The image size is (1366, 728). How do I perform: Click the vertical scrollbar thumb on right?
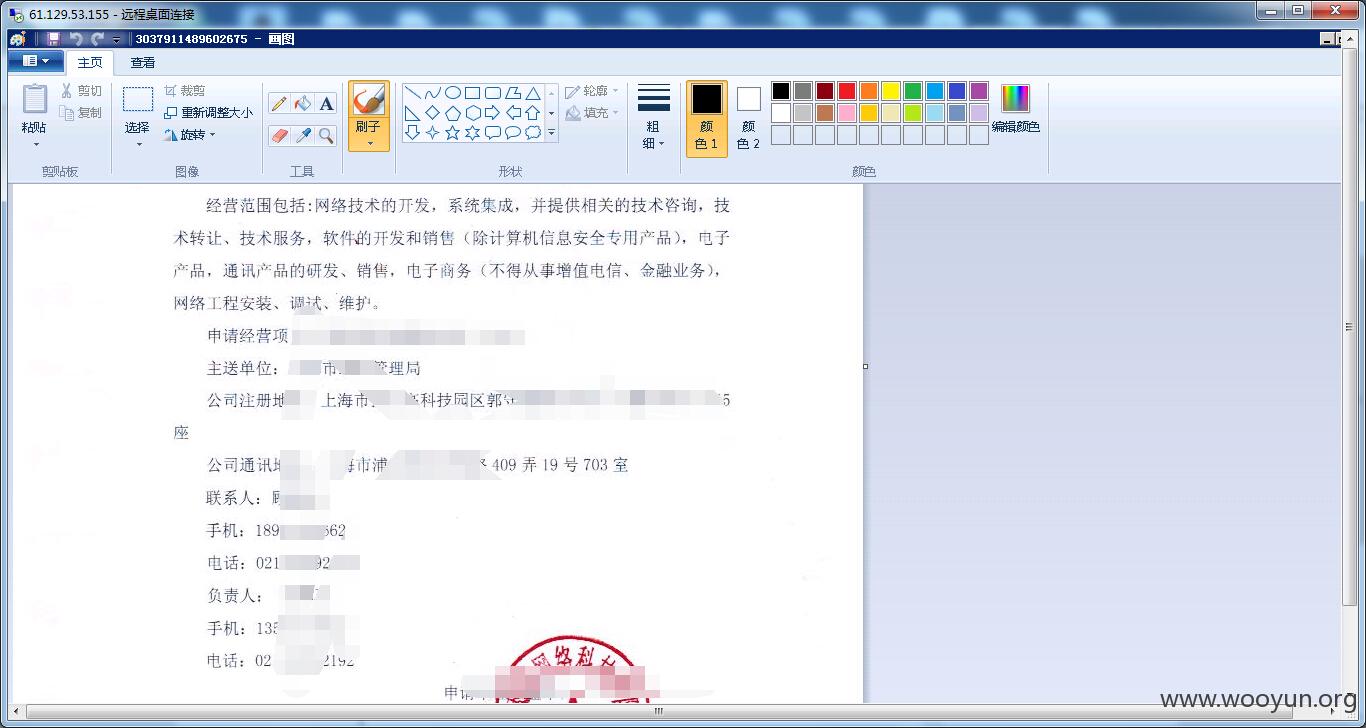pos(1349,327)
